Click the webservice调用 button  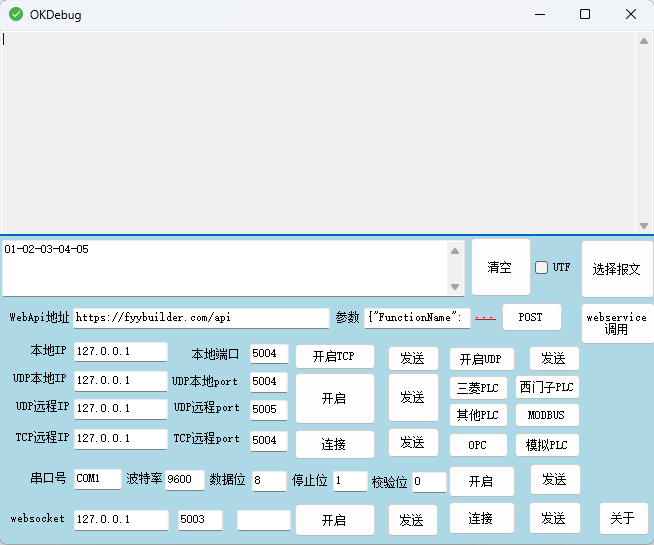pos(616,323)
